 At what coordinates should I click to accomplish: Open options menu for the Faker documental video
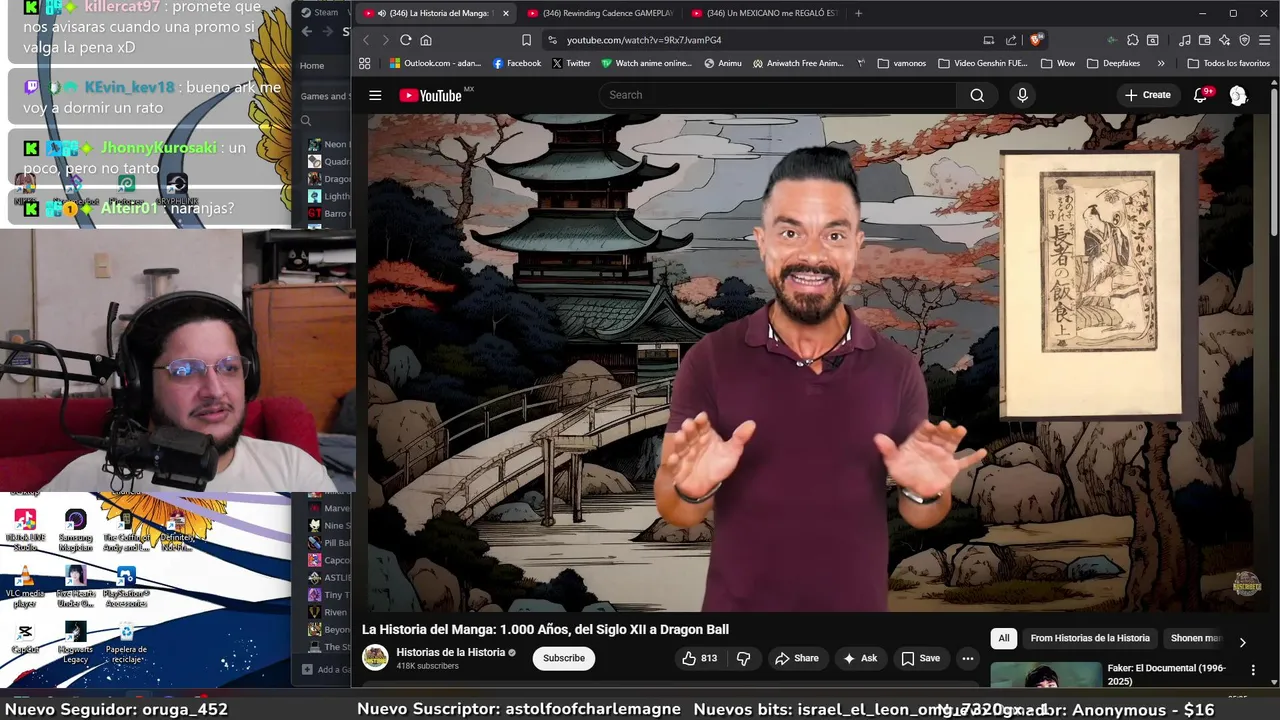[1253, 669]
